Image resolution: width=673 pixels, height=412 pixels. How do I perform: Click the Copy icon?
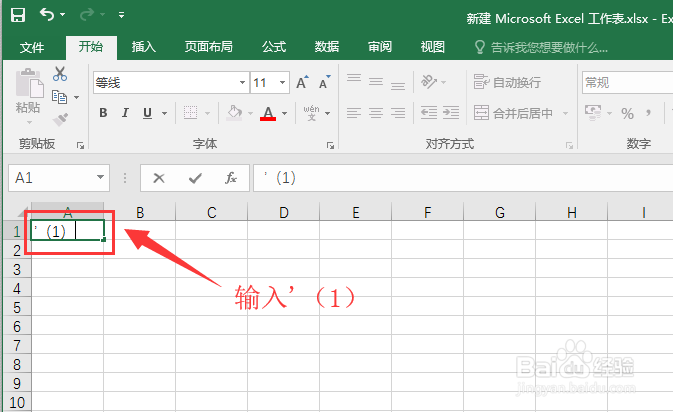coord(59,97)
